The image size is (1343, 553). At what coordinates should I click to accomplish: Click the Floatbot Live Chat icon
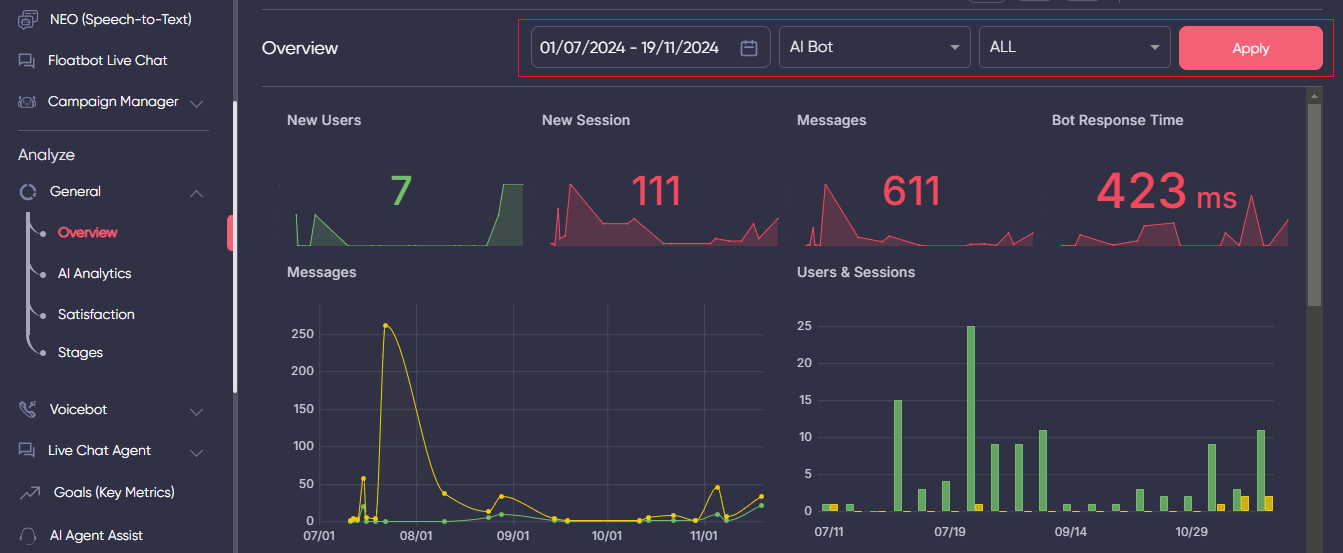(27, 61)
